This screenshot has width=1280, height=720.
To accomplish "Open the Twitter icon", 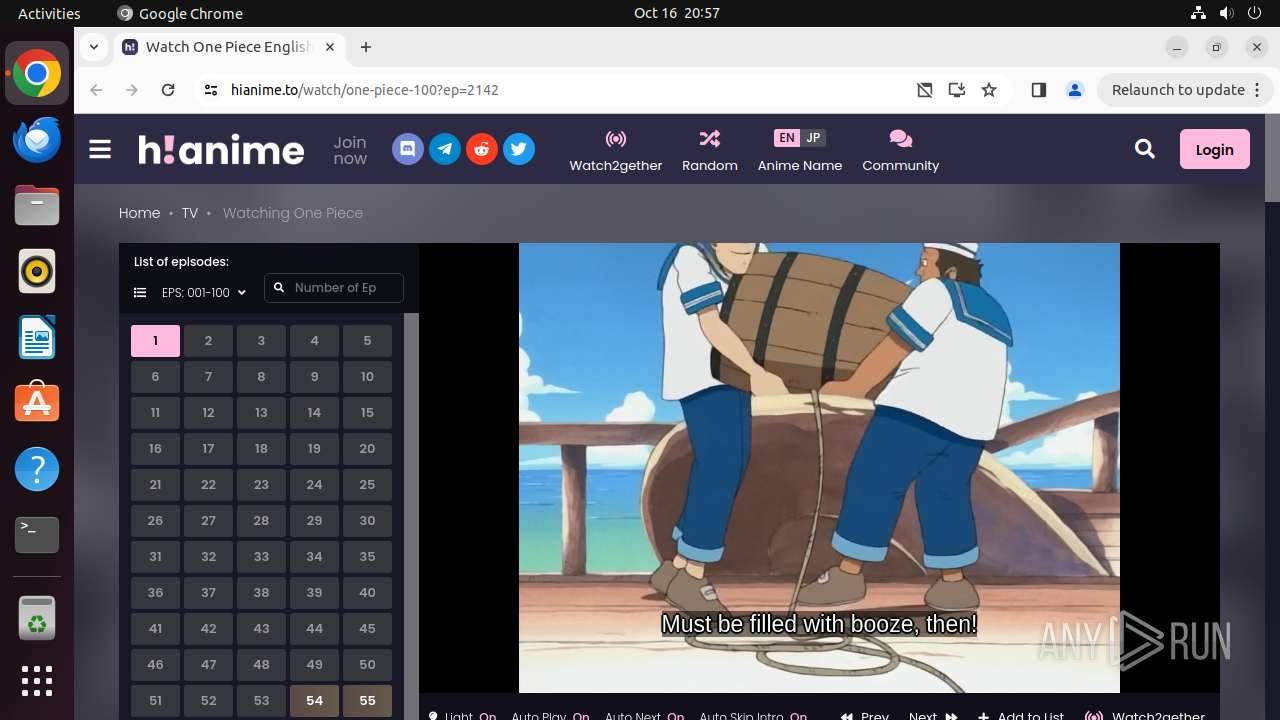I will pos(519,149).
